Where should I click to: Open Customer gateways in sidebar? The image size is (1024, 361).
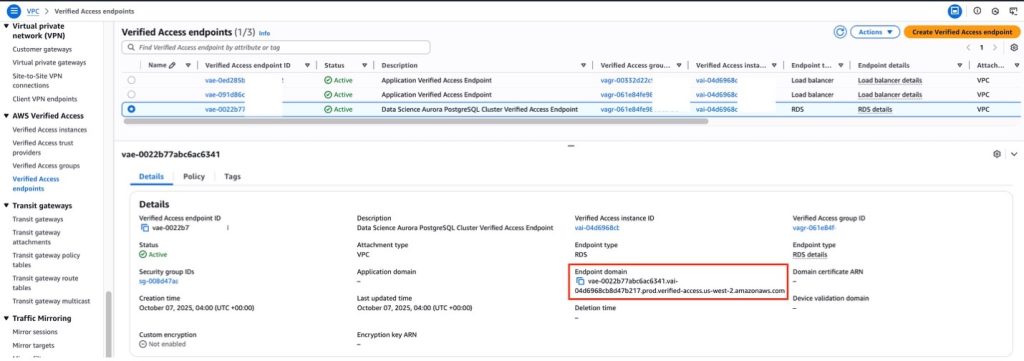(x=42, y=50)
